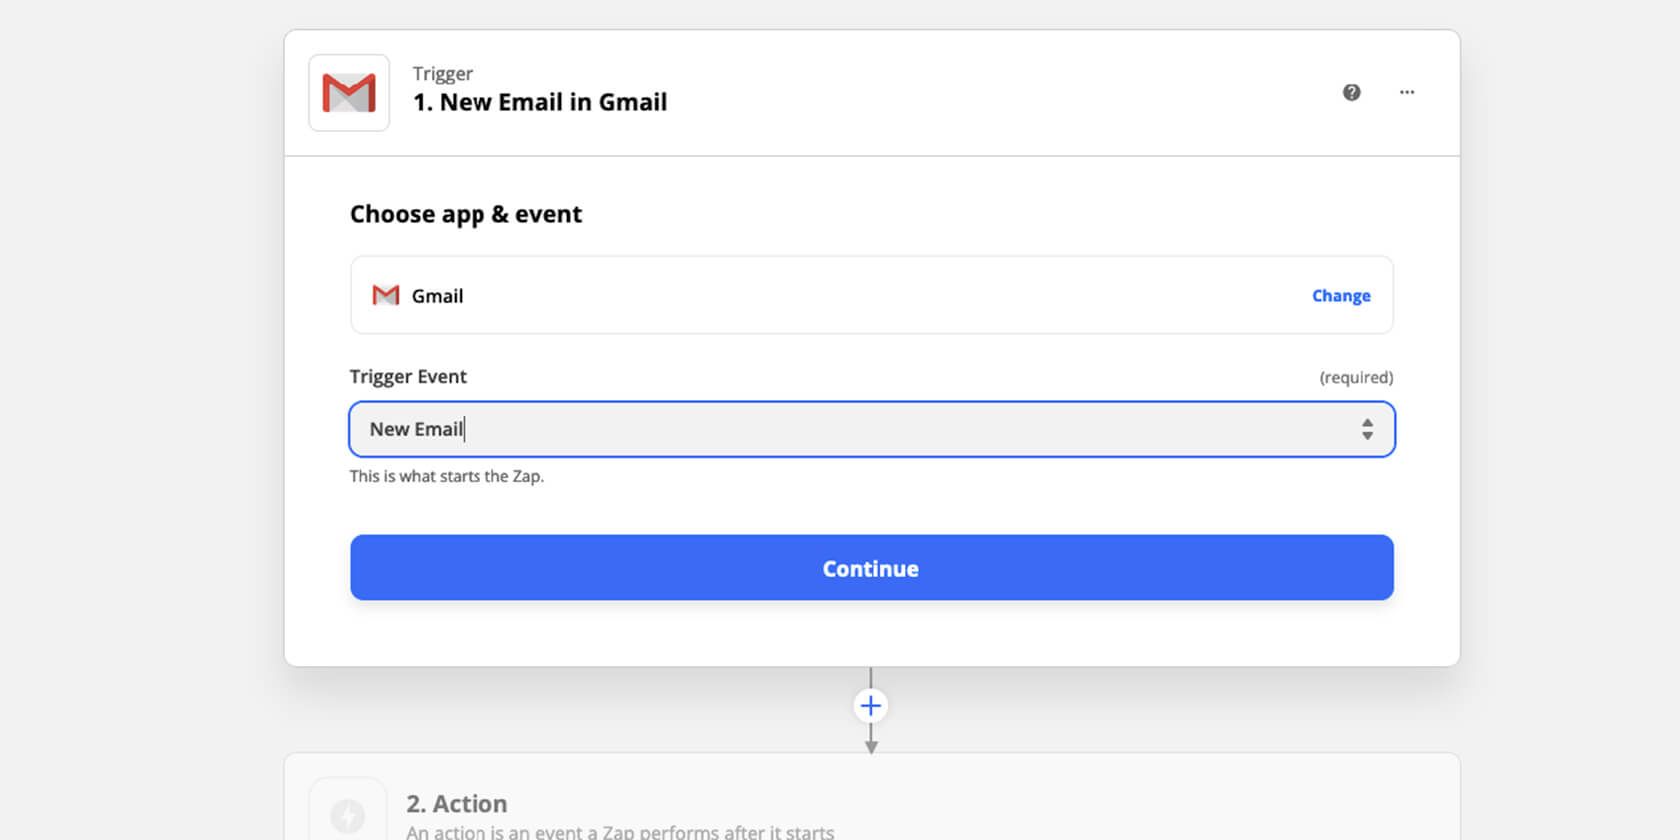Image resolution: width=1680 pixels, height=840 pixels.
Task: Add a step with the plus icon
Action: 871,706
